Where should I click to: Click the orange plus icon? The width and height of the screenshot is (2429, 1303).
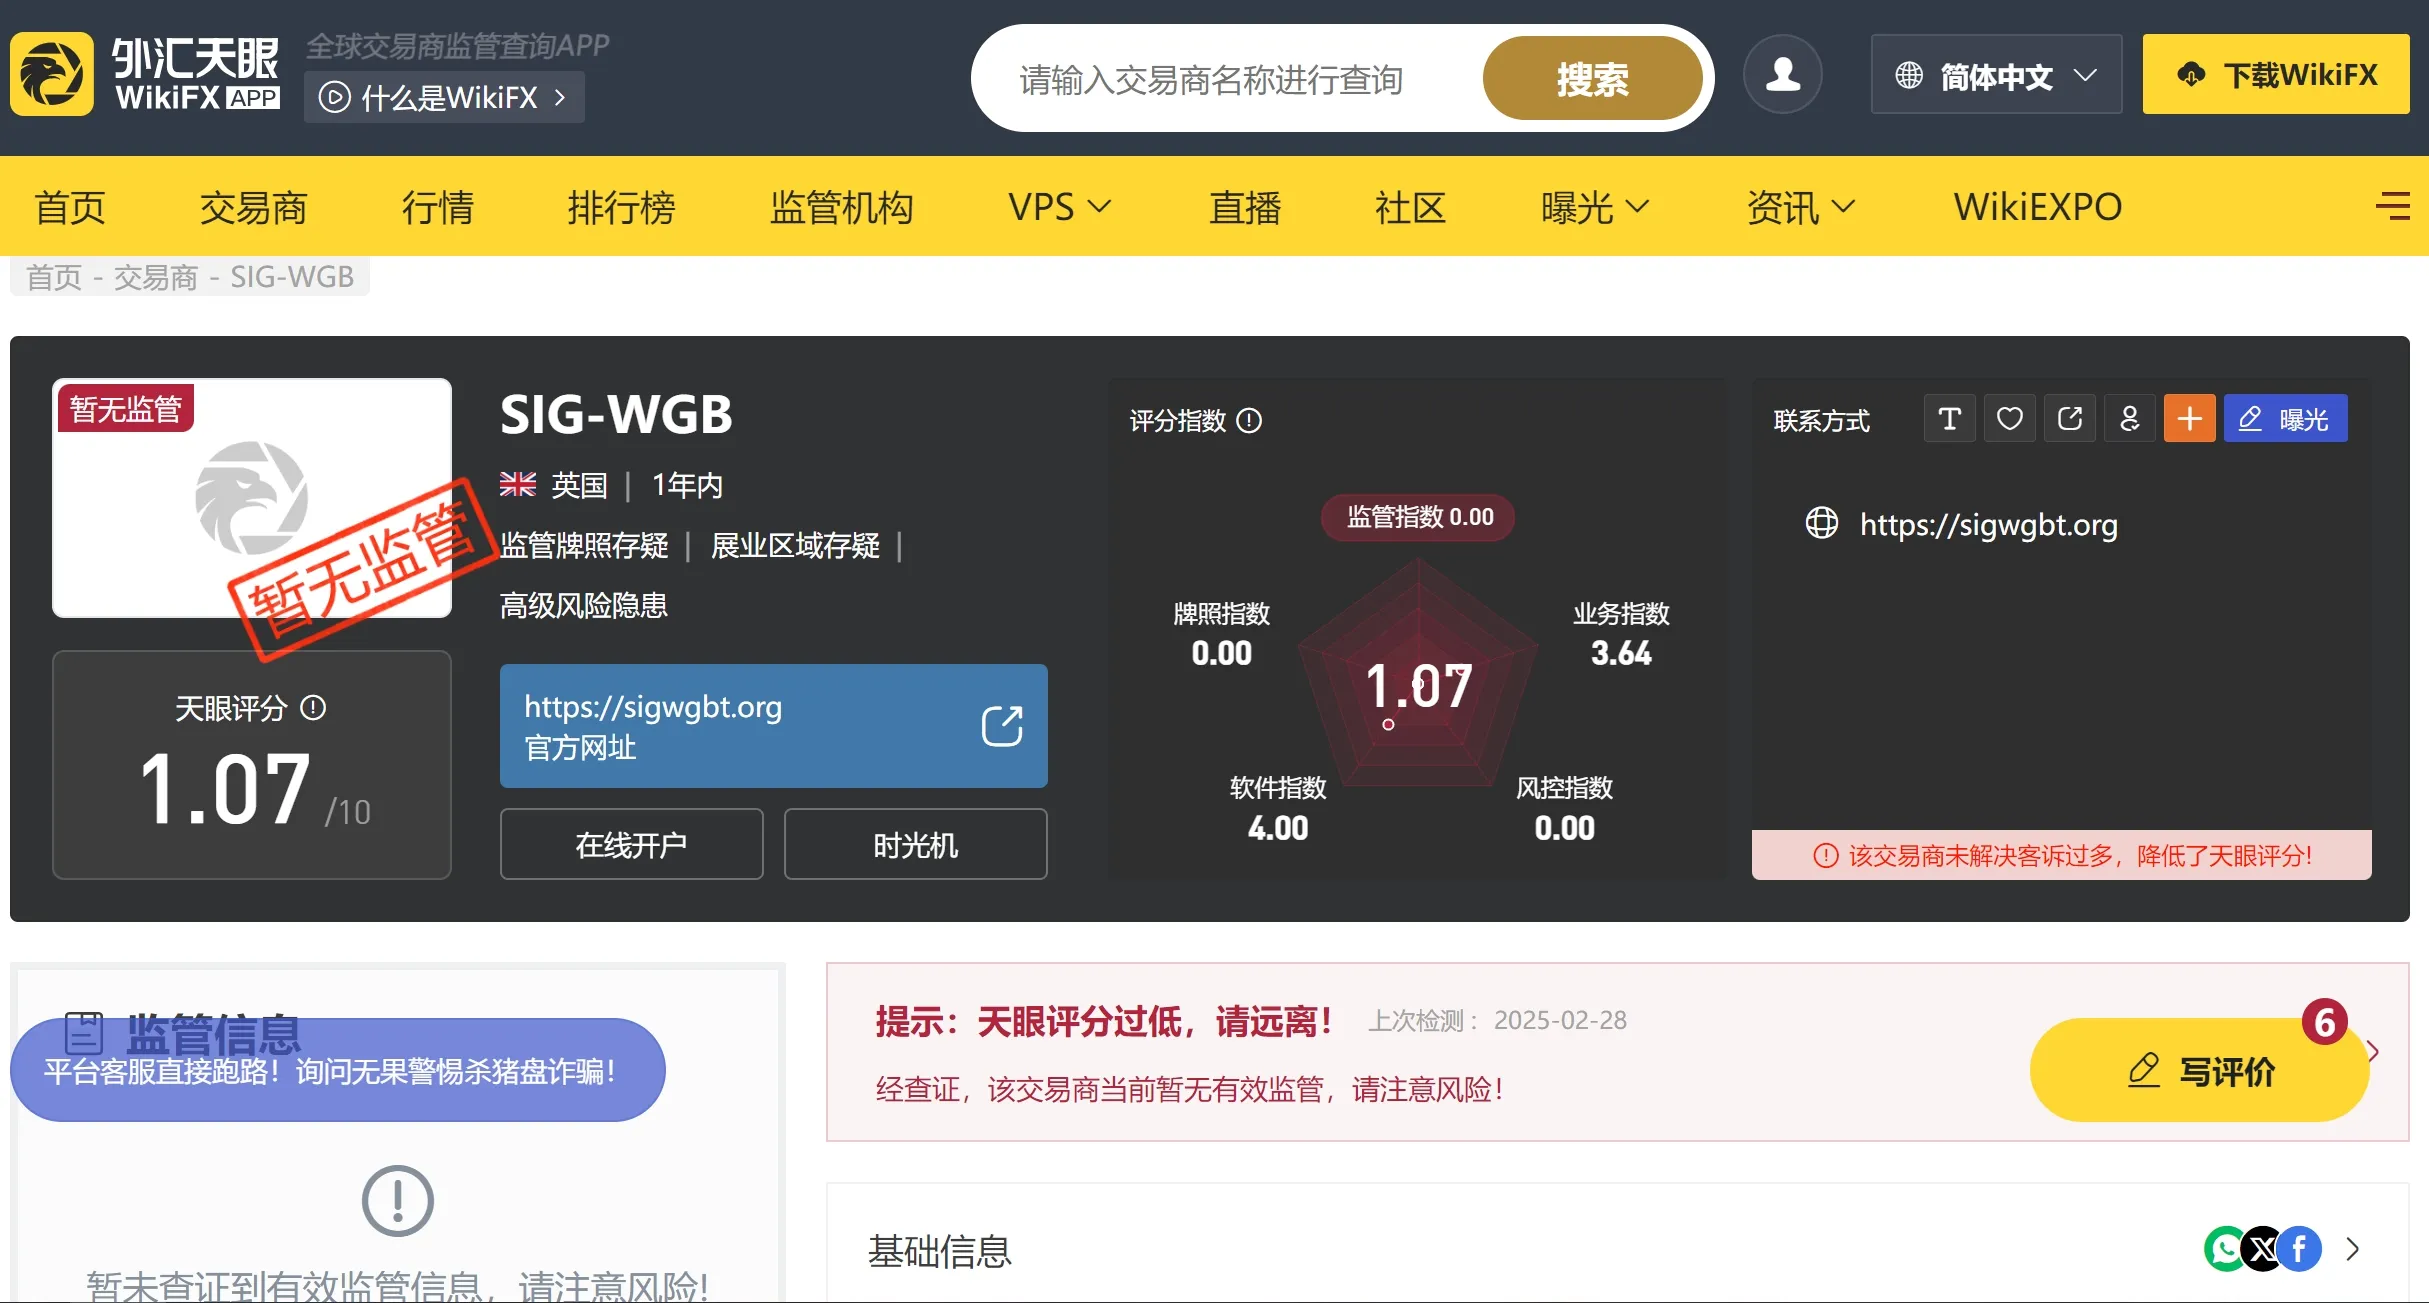(x=2189, y=418)
